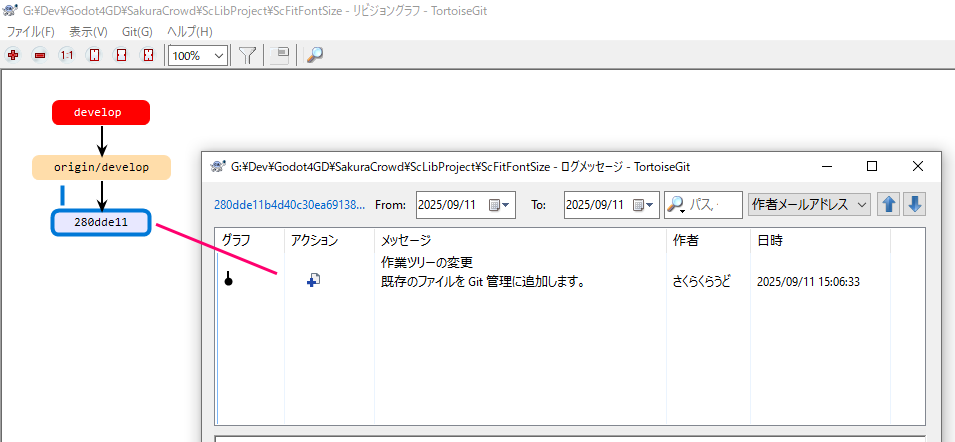Click the blue down arrow button
The width and height of the screenshot is (955, 442).
[x=915, y=205]
